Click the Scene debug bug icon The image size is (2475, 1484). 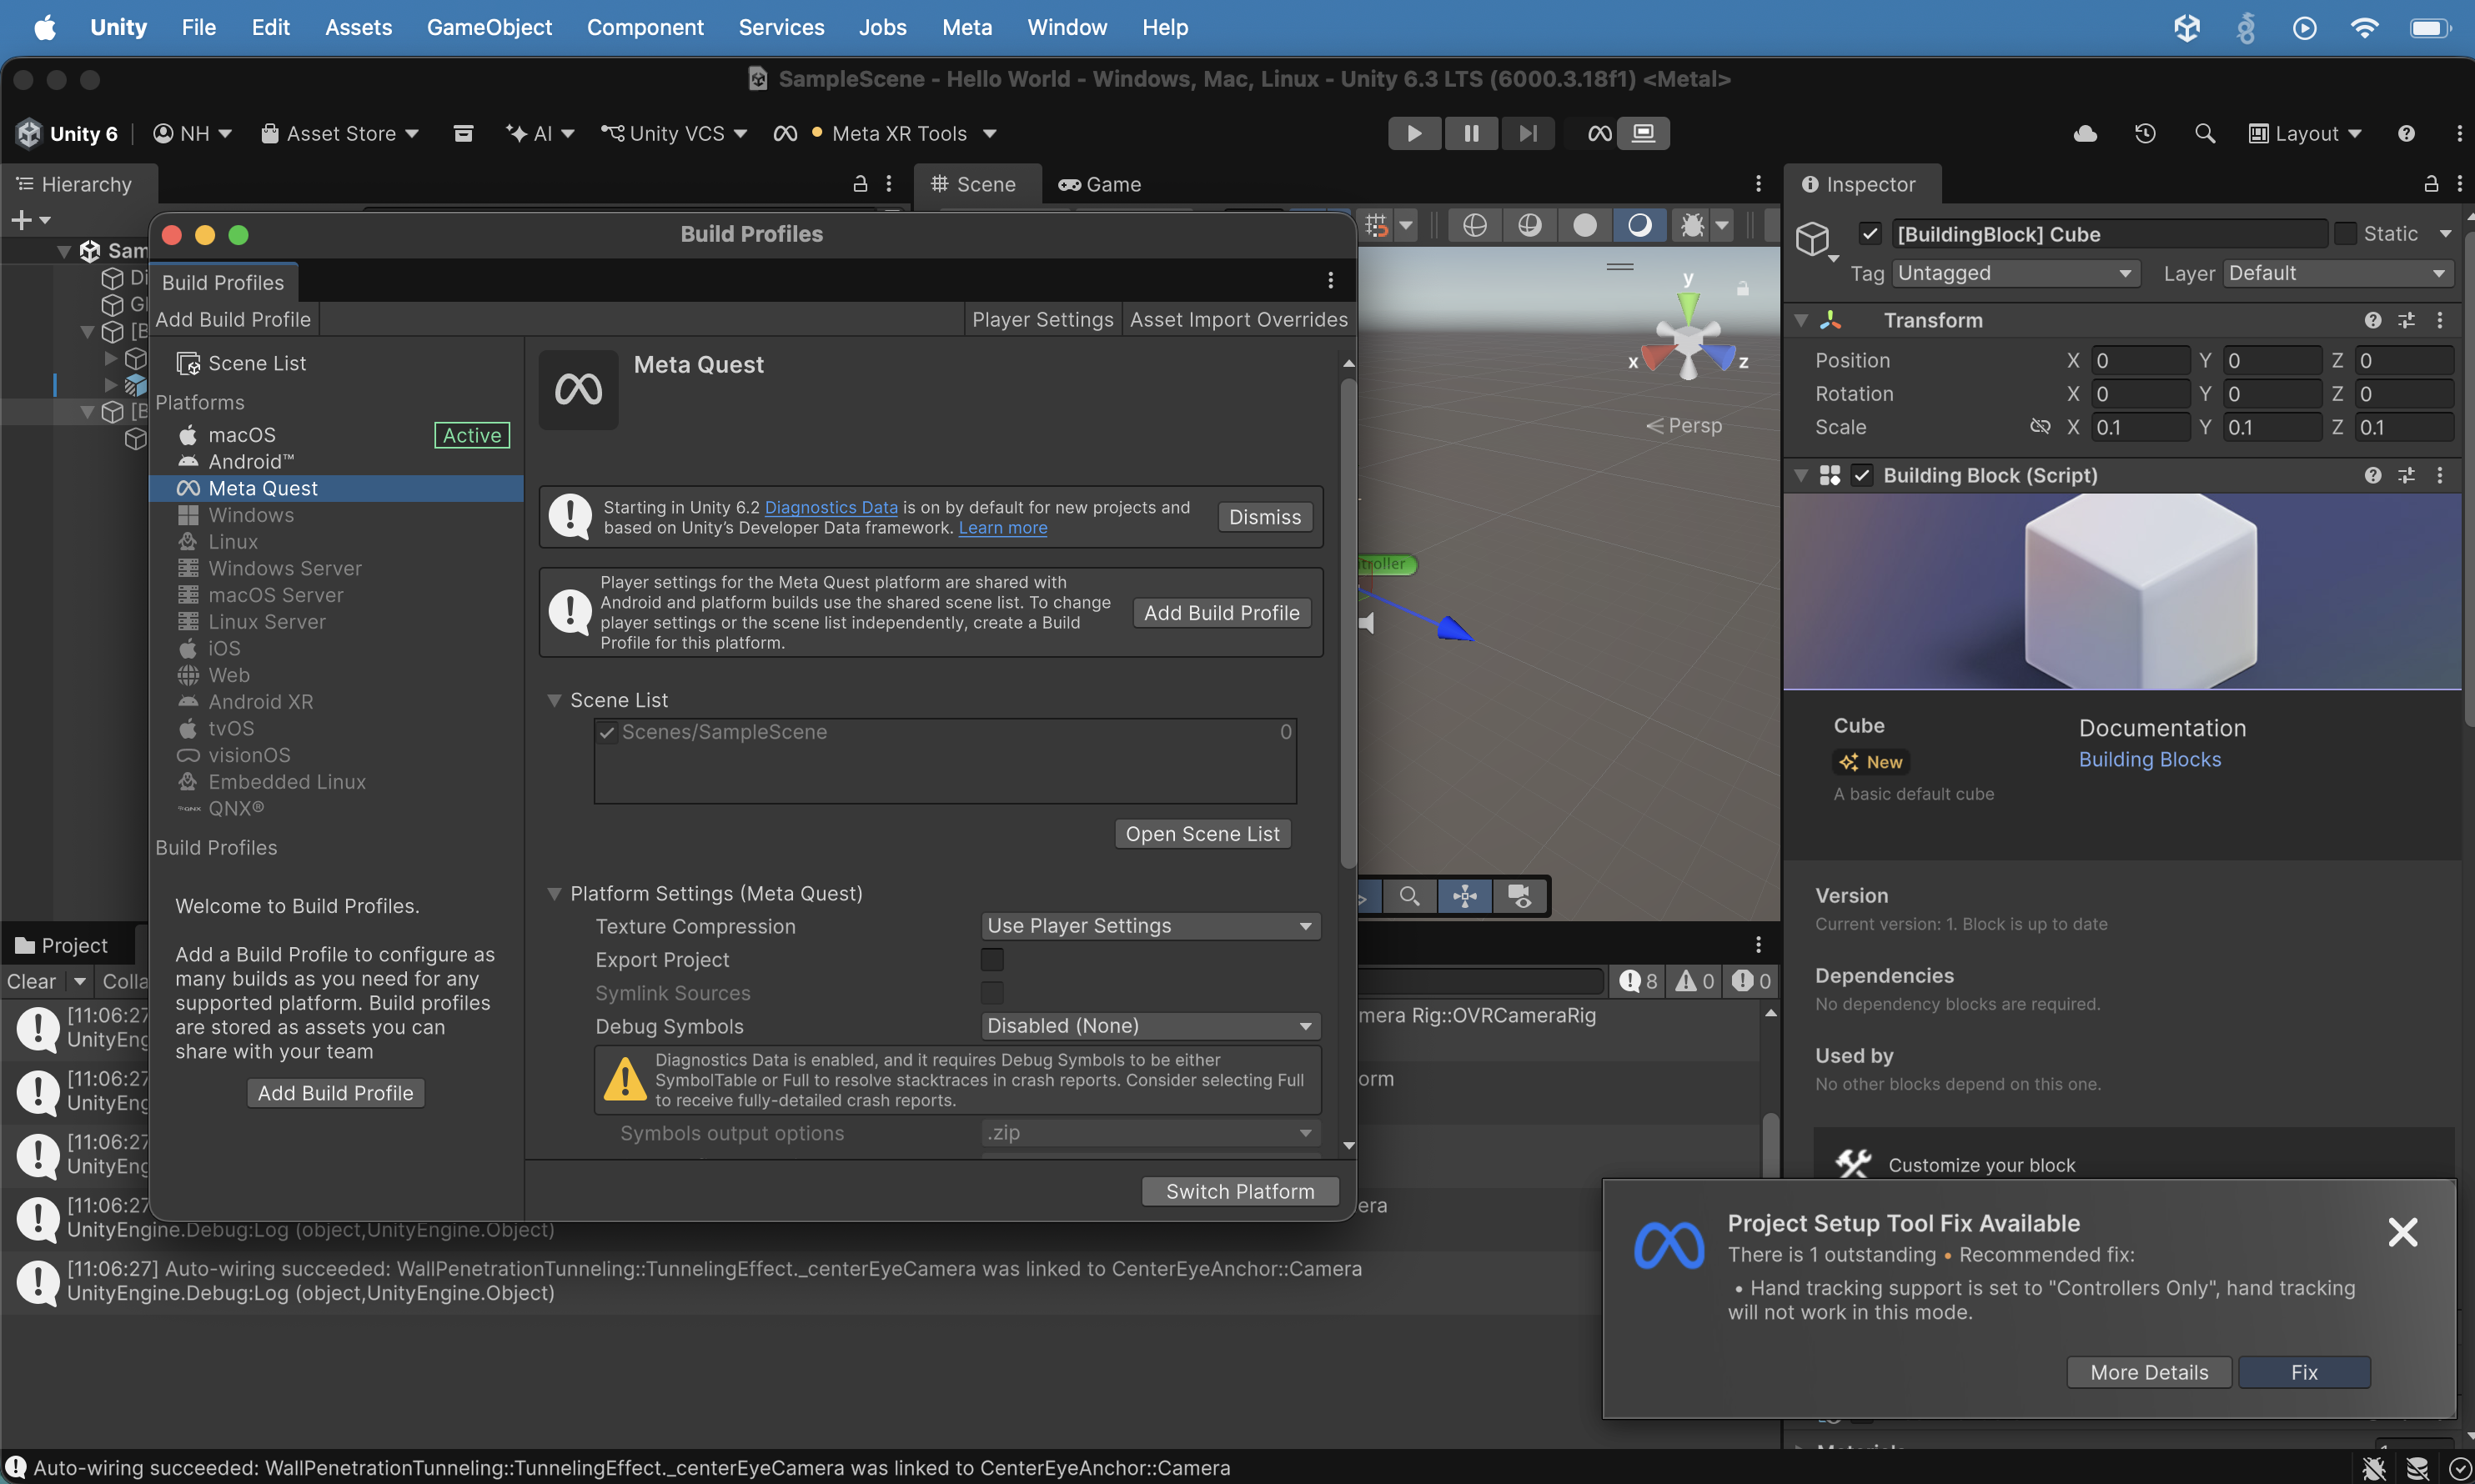(1692, 225)
